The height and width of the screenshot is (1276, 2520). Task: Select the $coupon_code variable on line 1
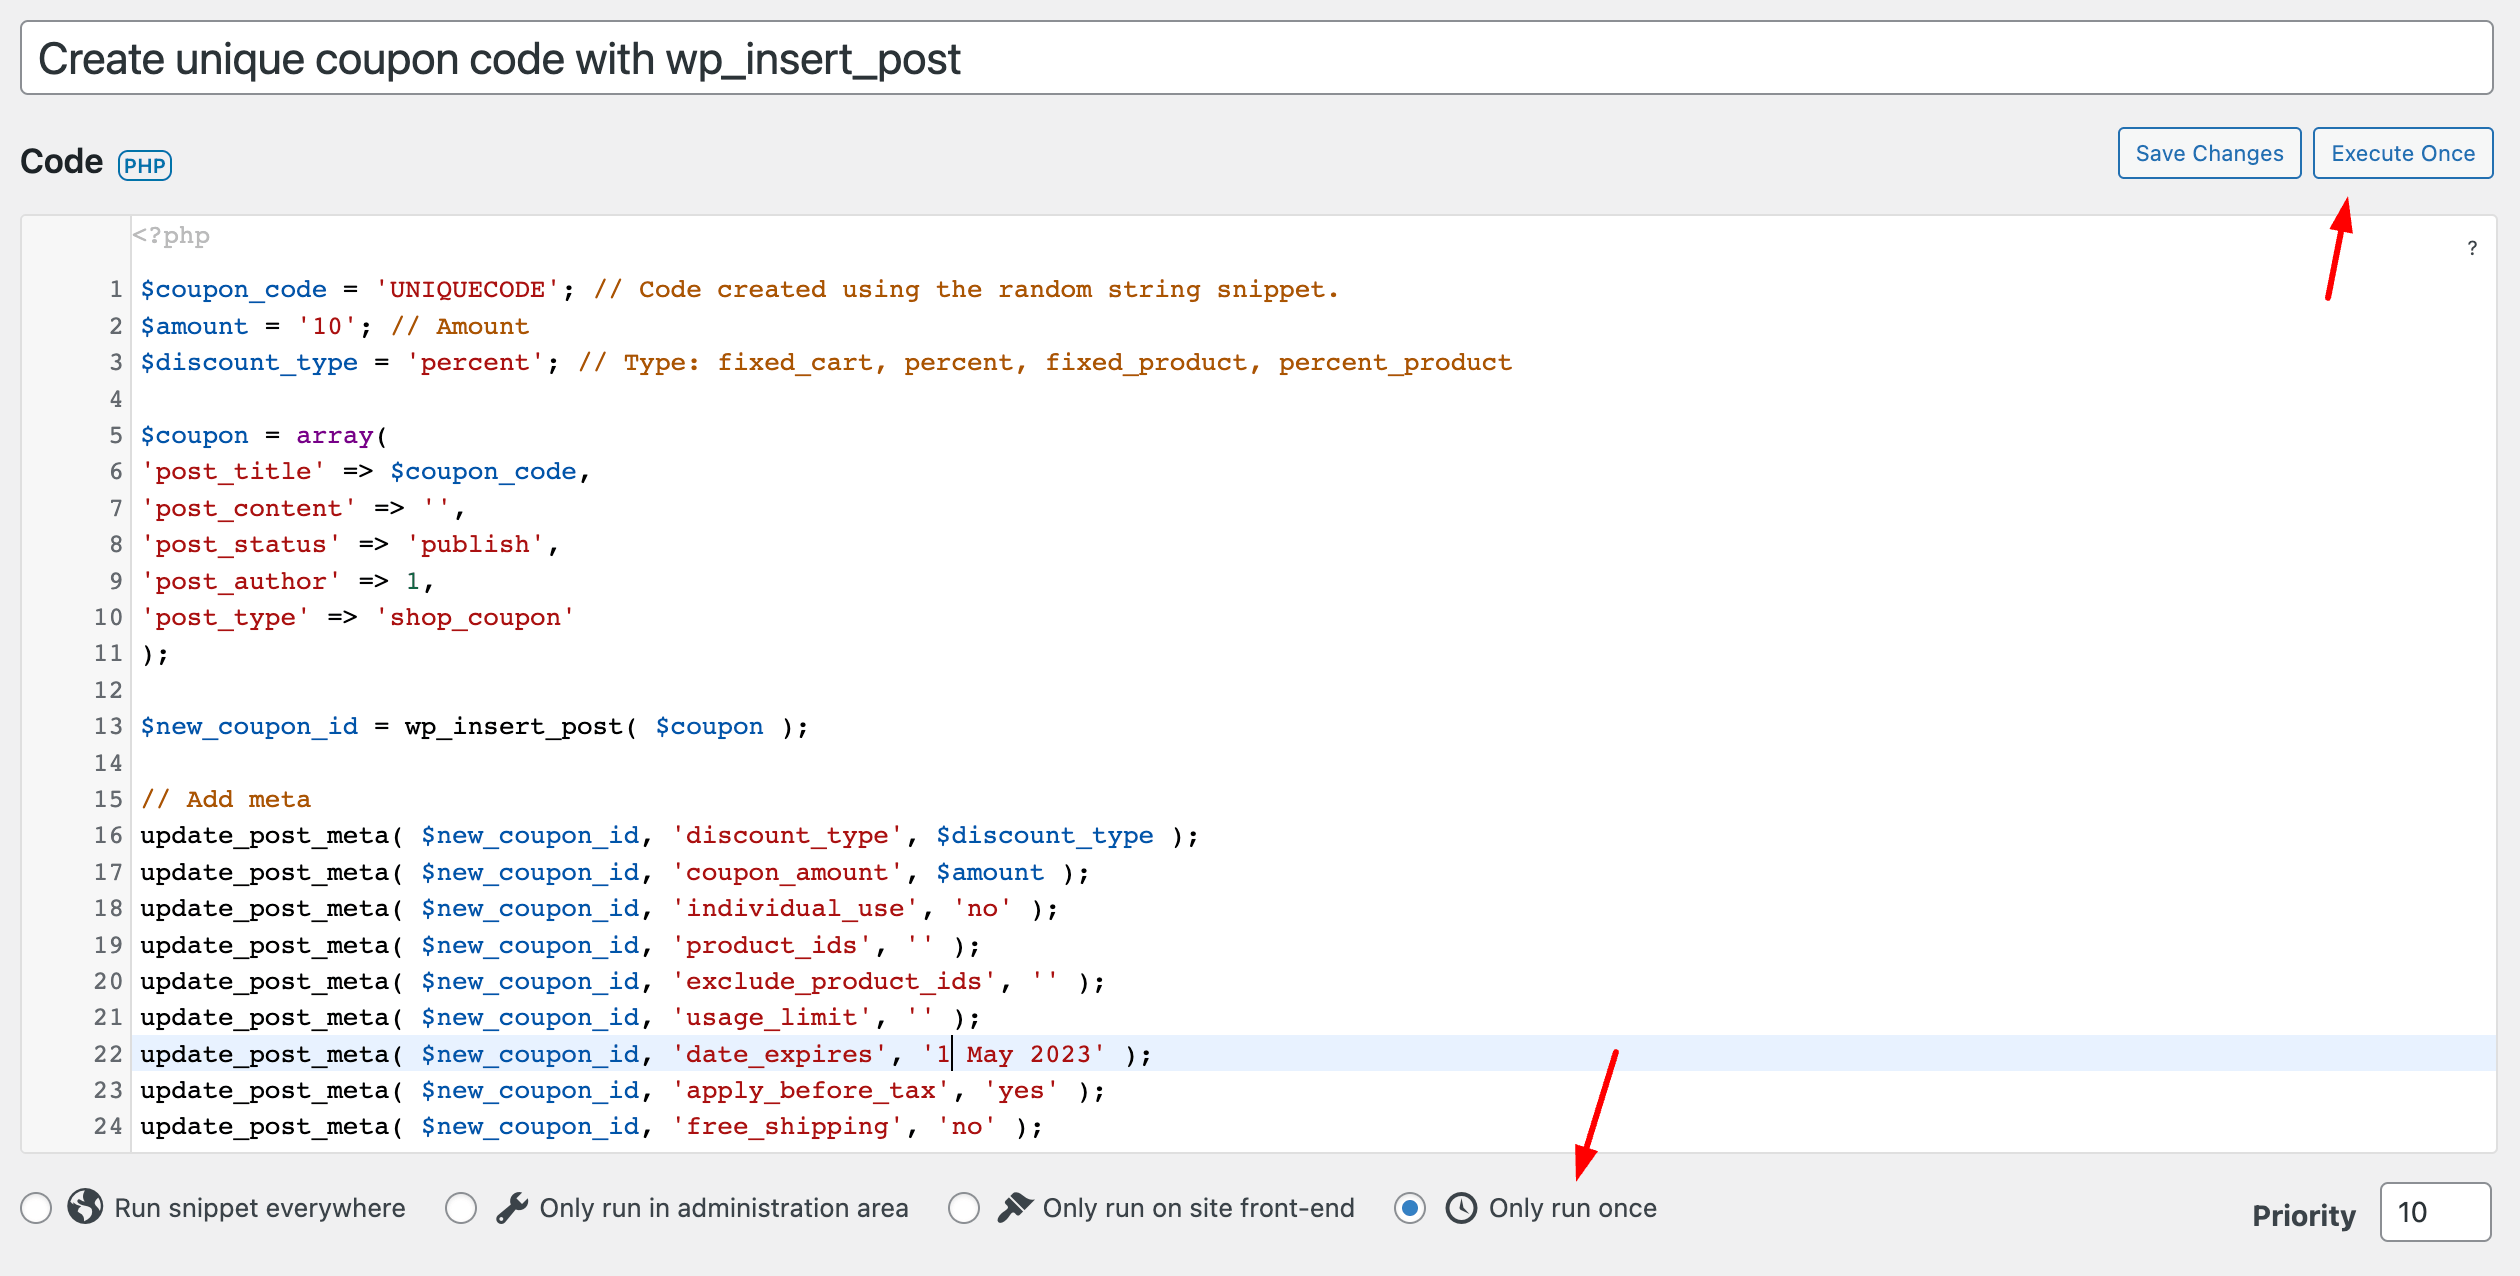232,289
